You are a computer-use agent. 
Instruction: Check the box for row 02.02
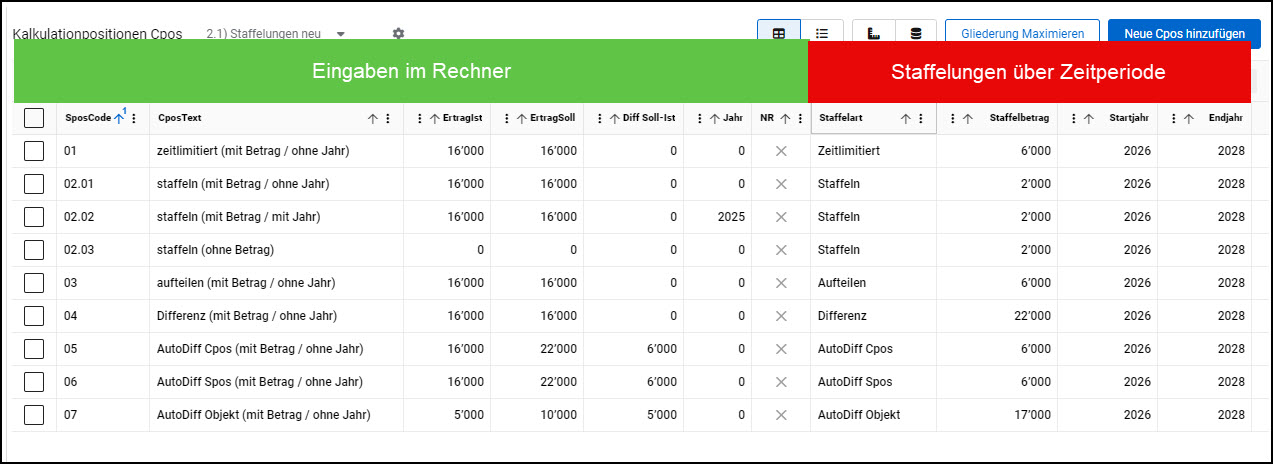click(x=34, y=217)
